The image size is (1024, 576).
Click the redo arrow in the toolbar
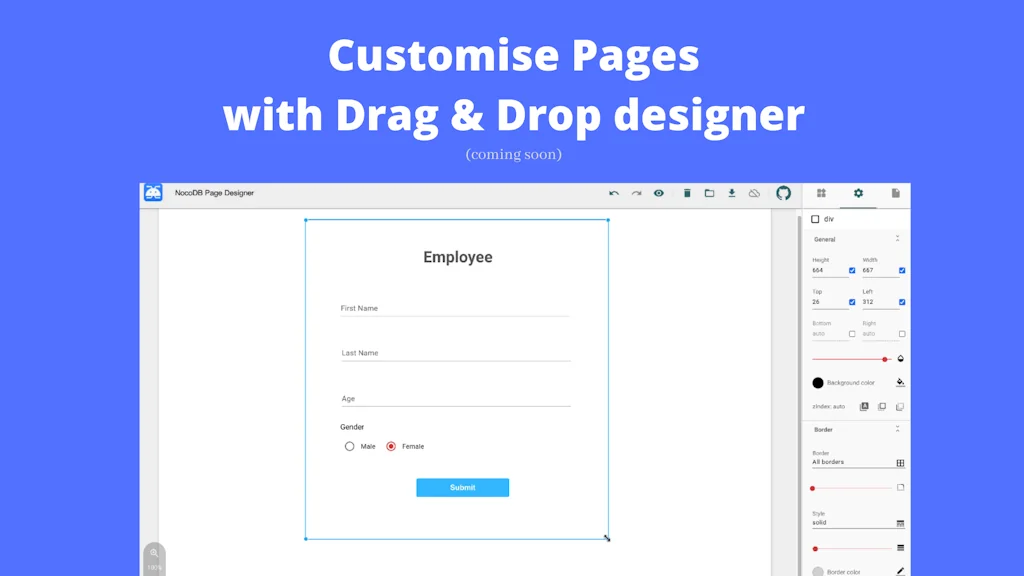pyautogui.click(x=636, y=193)
